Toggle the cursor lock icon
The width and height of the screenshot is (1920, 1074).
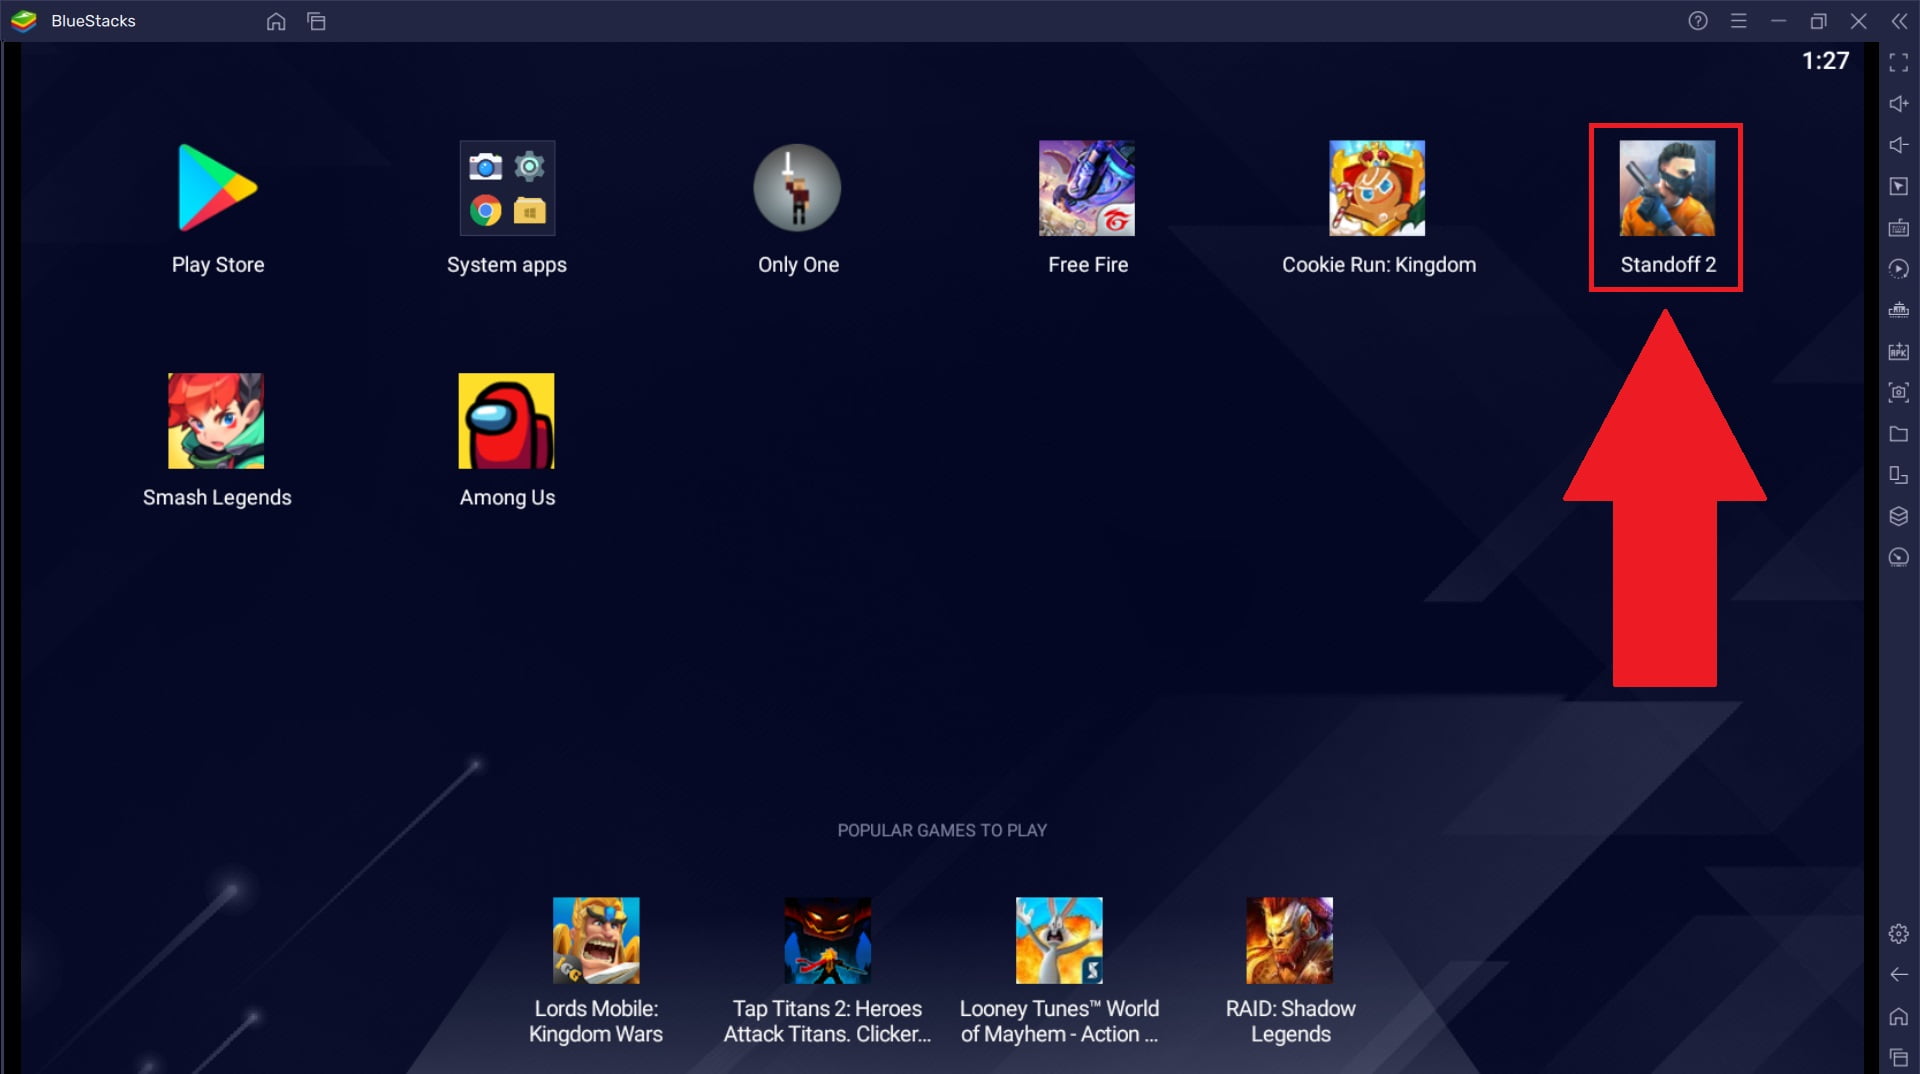pos(1898,186)
